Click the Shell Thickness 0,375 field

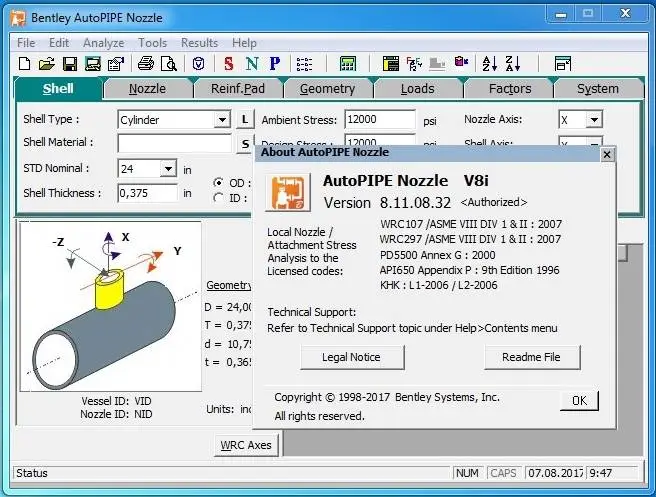pyautogui.click(x=148, y=193)
